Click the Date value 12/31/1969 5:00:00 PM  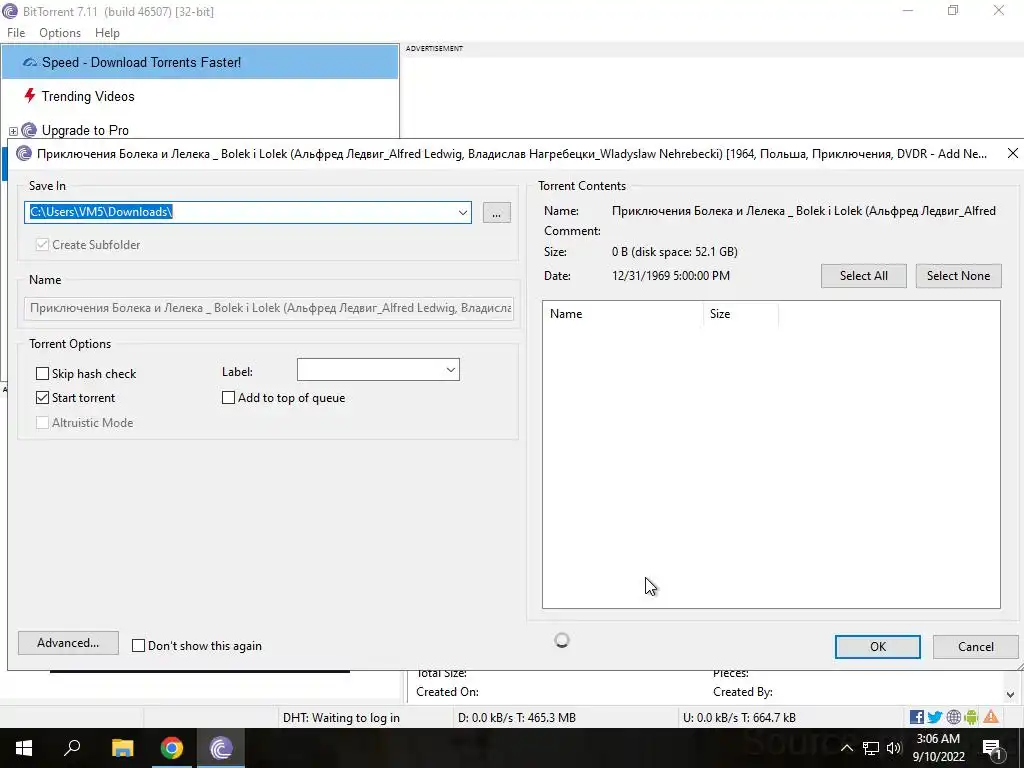[x=671, y=276]
